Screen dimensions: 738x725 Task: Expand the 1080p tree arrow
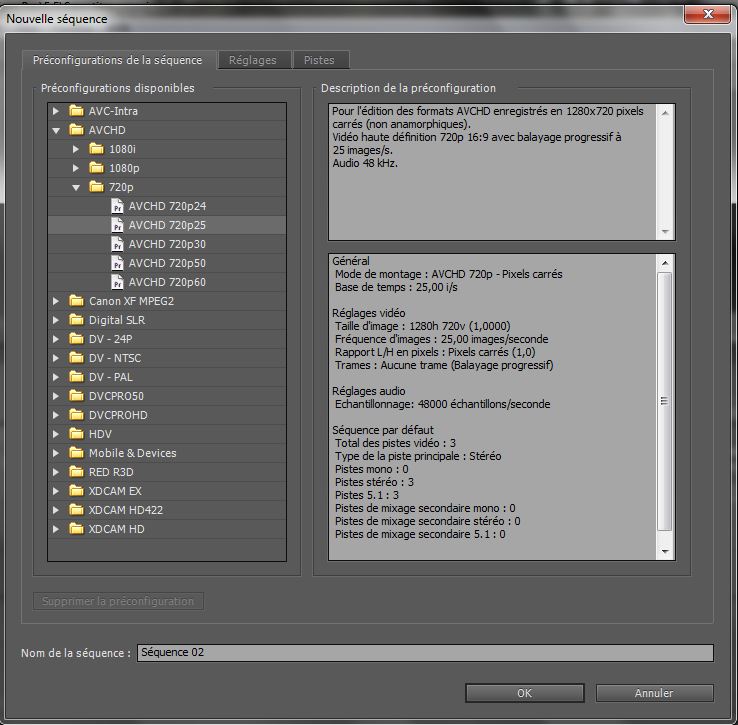click(x=76, y=168)
